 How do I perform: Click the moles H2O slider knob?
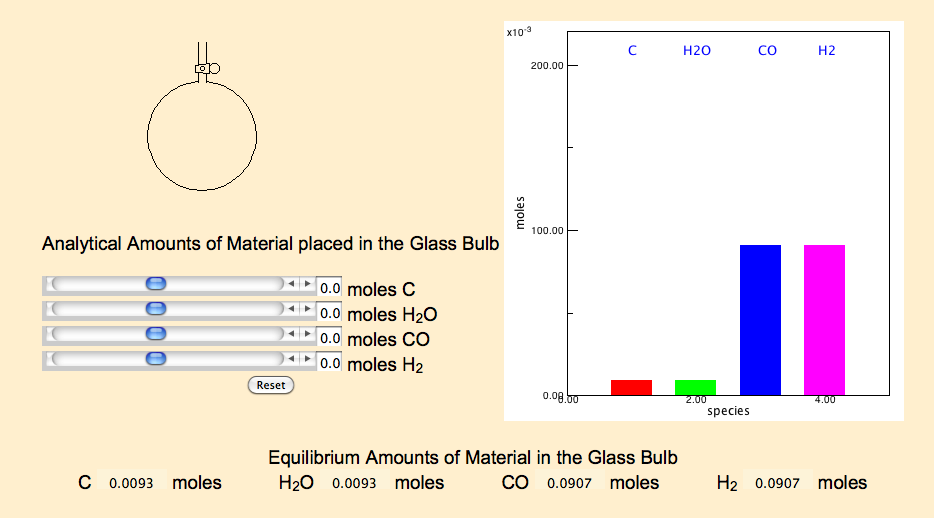[155, 309]
